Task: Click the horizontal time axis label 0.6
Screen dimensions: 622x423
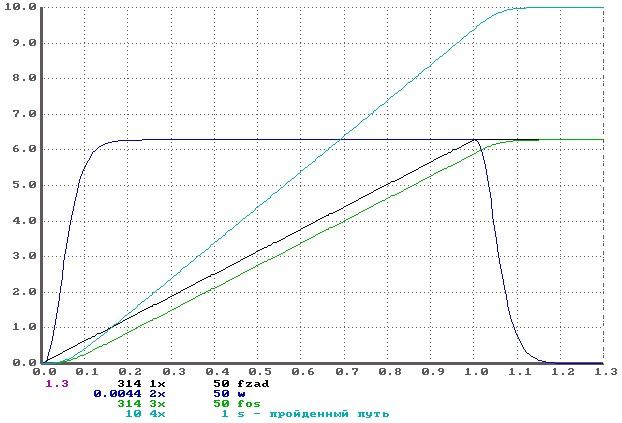Action: [x=303, y=372]
